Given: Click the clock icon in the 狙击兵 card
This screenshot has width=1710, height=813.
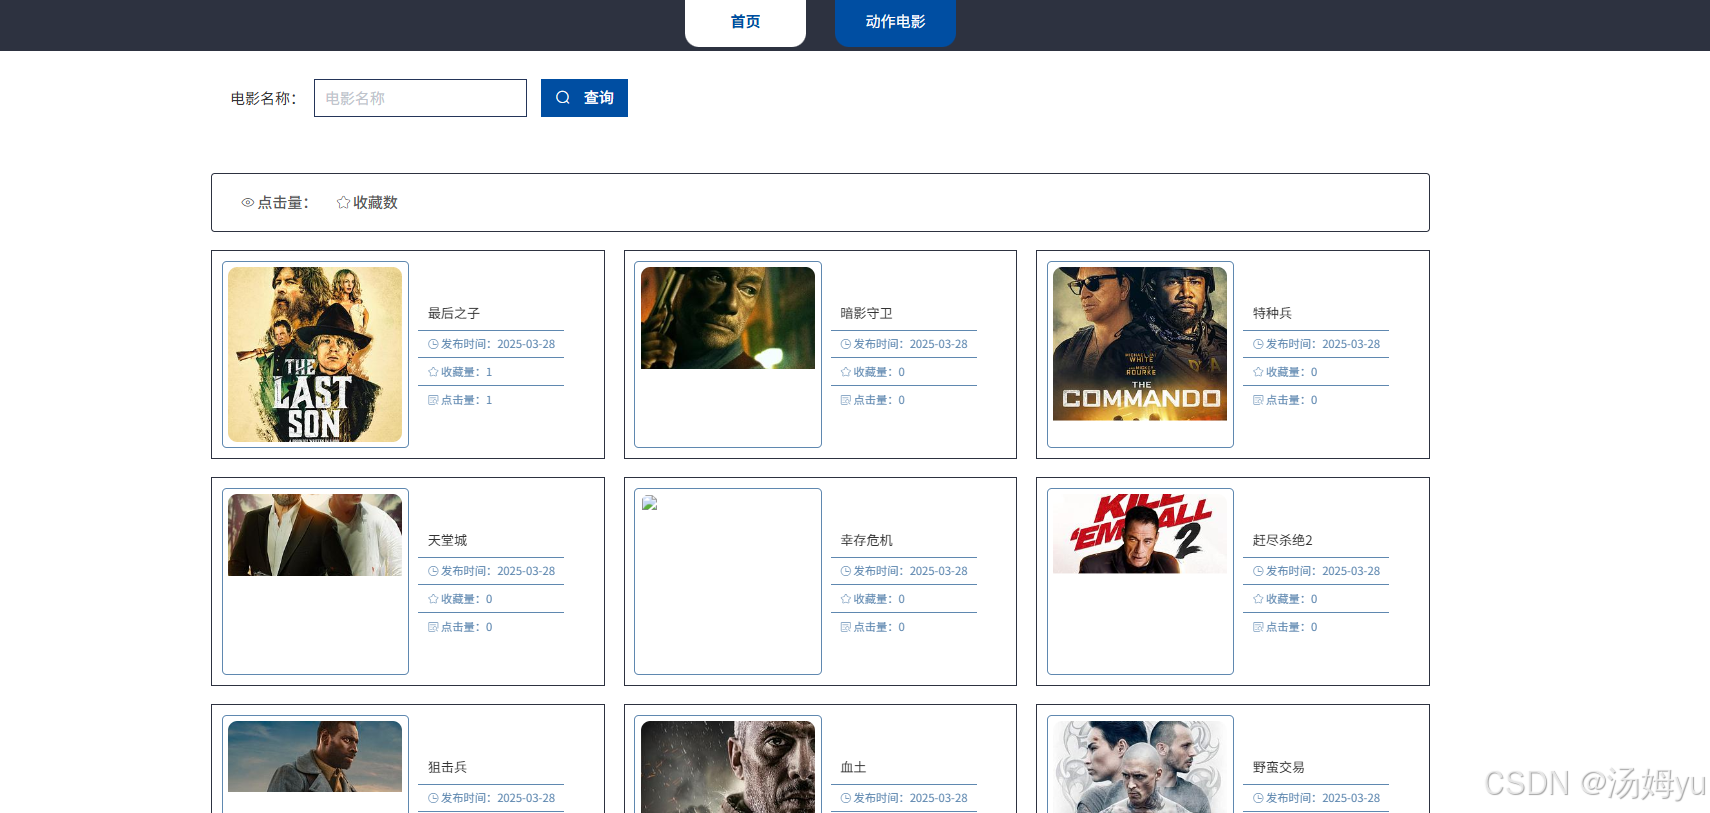Looking at the screenshot, I should (x=433, y=798).
